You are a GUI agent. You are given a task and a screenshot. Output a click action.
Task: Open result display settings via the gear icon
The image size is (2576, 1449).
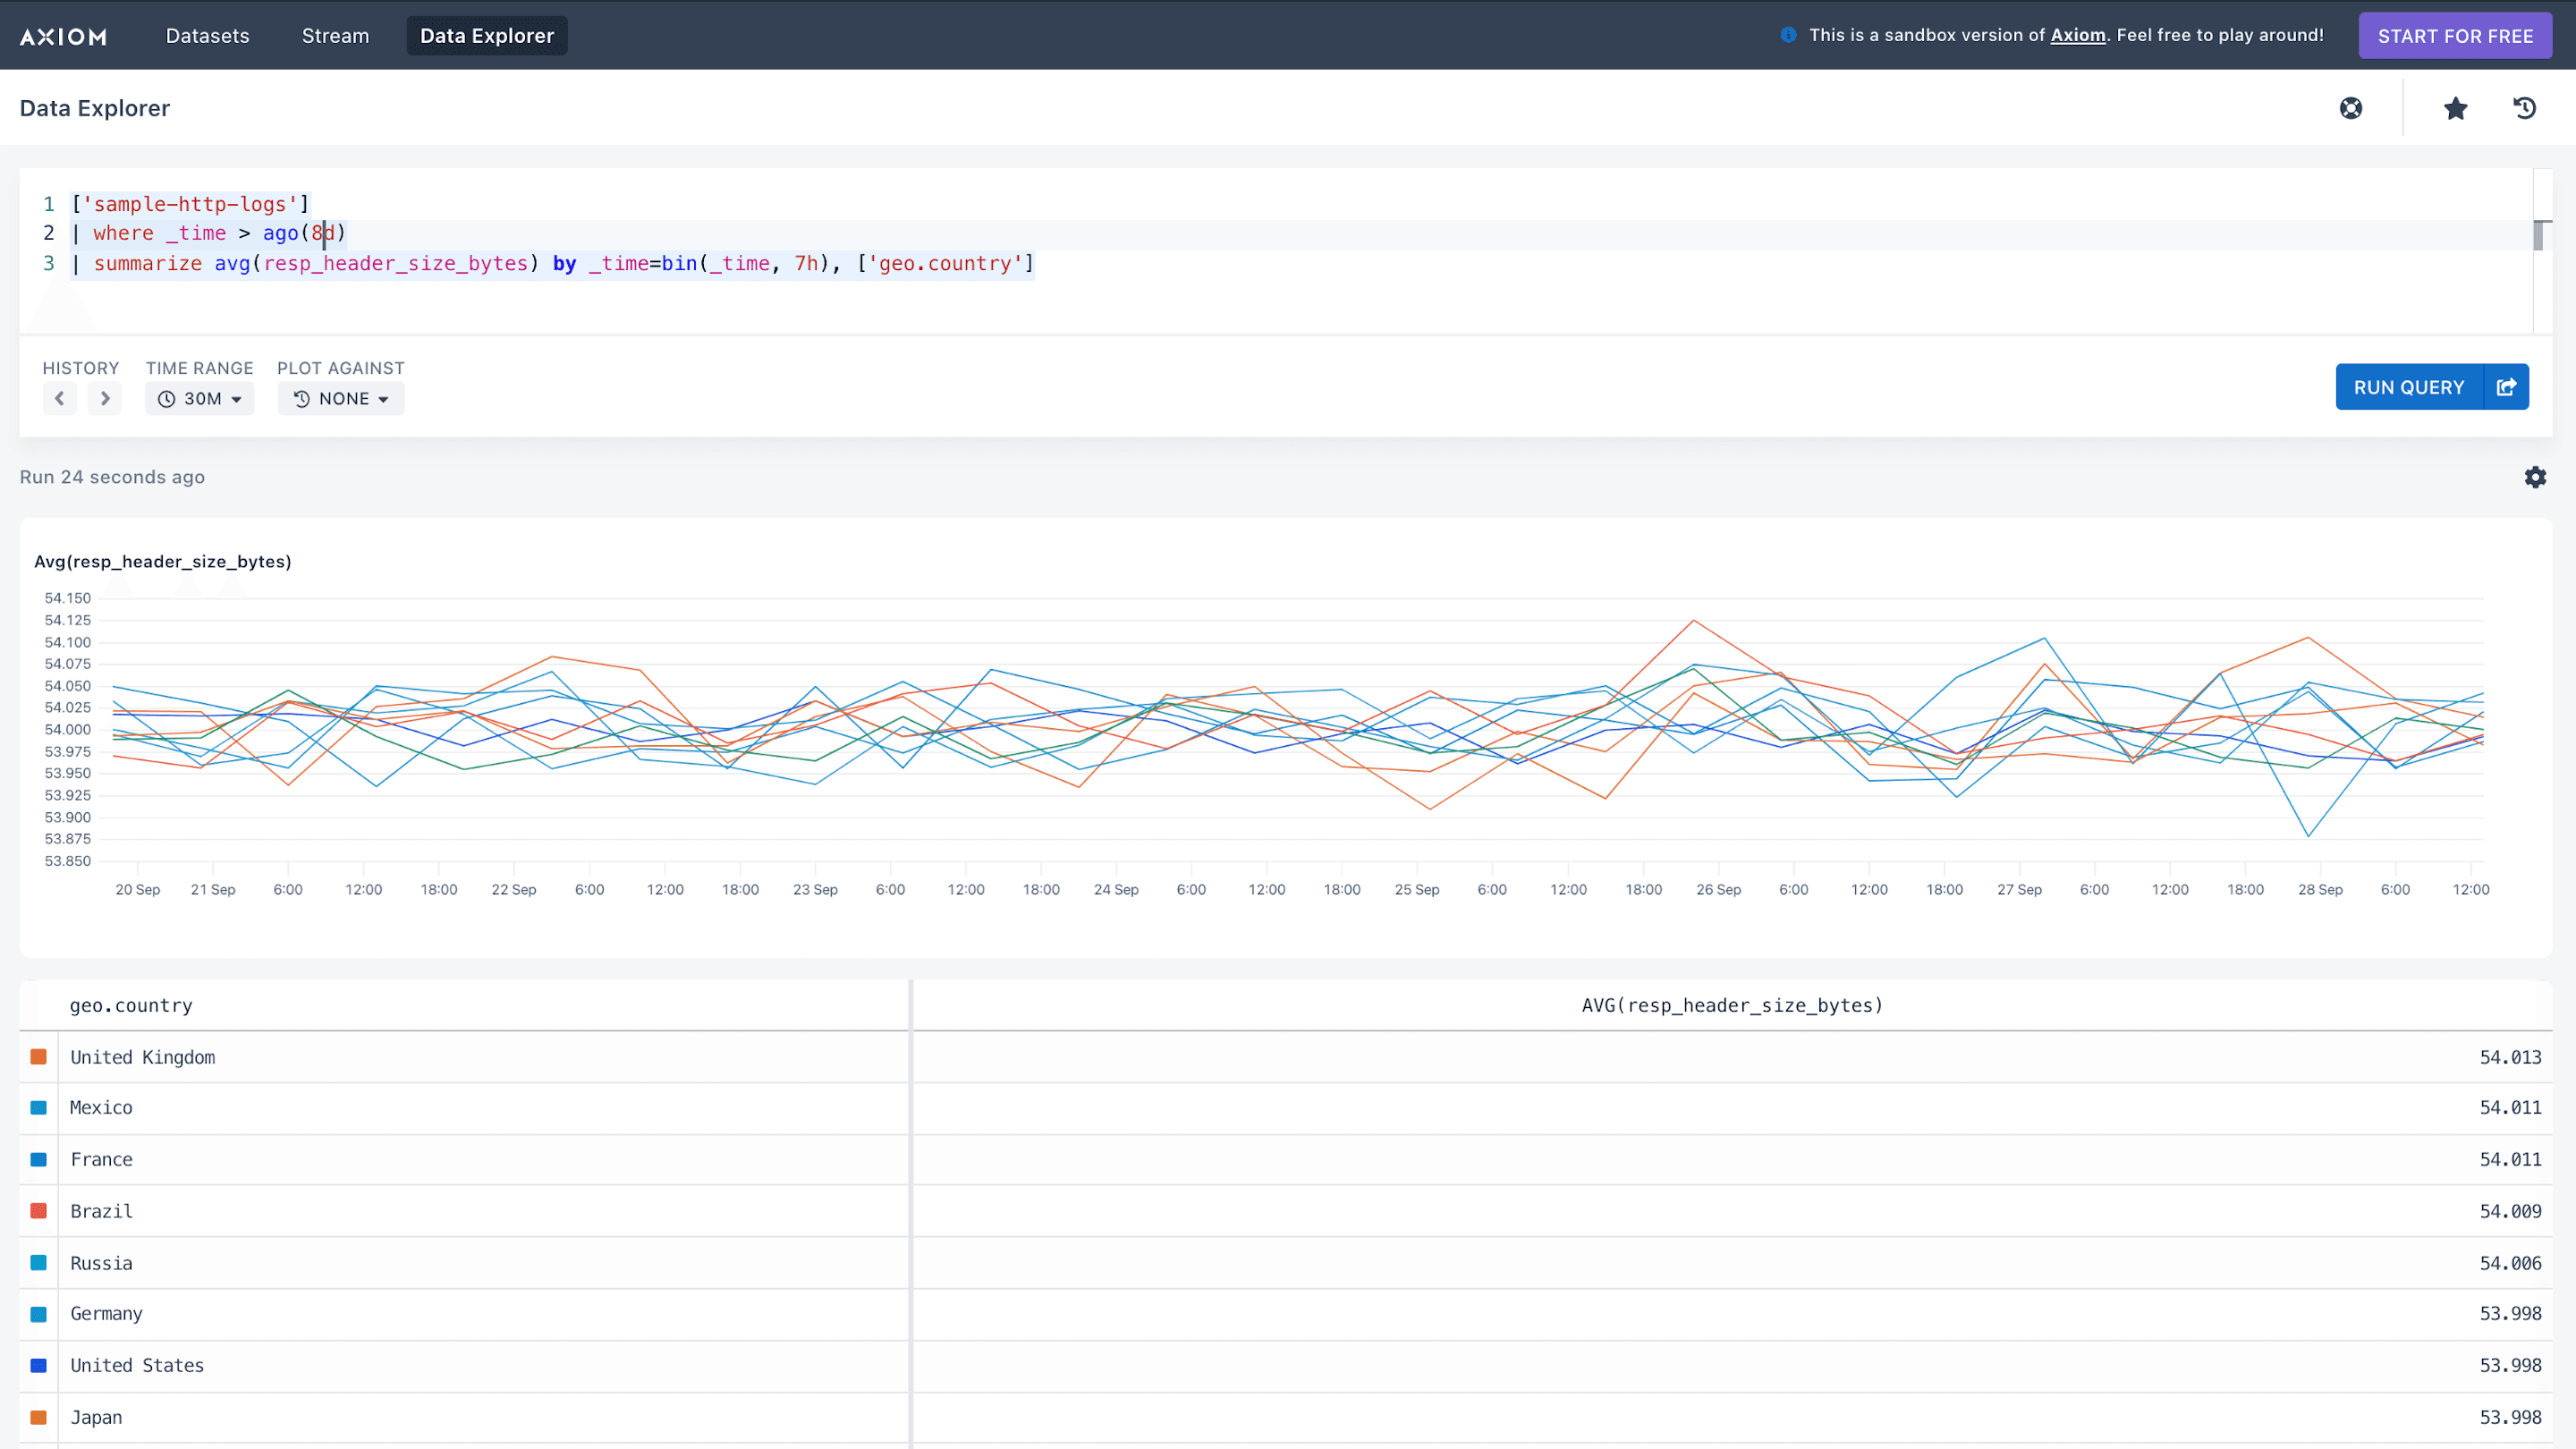pos(2536,477)
